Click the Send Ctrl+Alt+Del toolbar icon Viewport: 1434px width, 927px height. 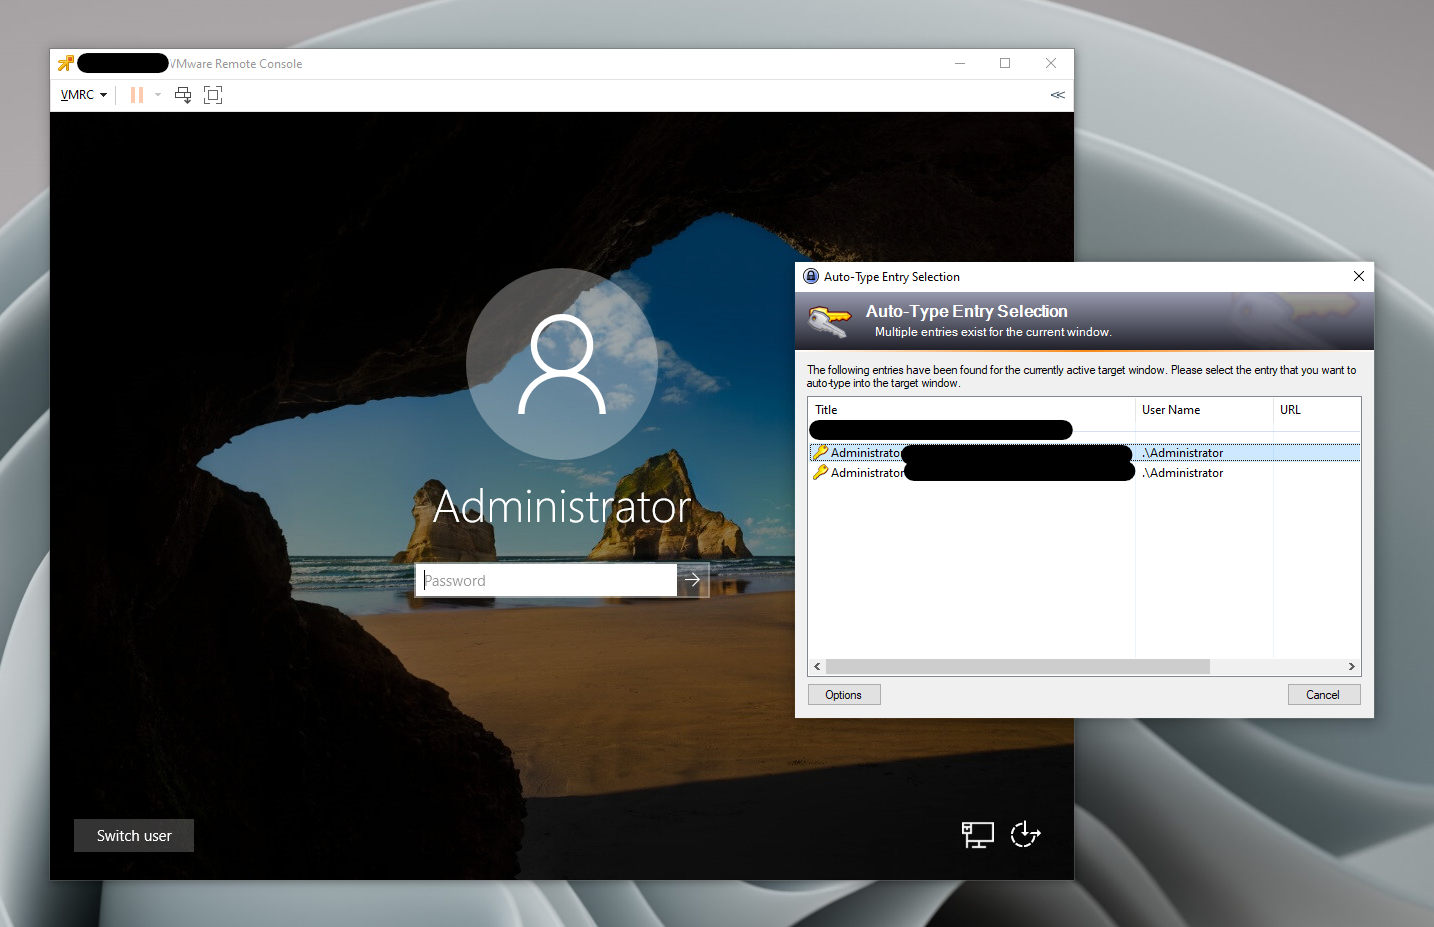[x=183, y=95]
